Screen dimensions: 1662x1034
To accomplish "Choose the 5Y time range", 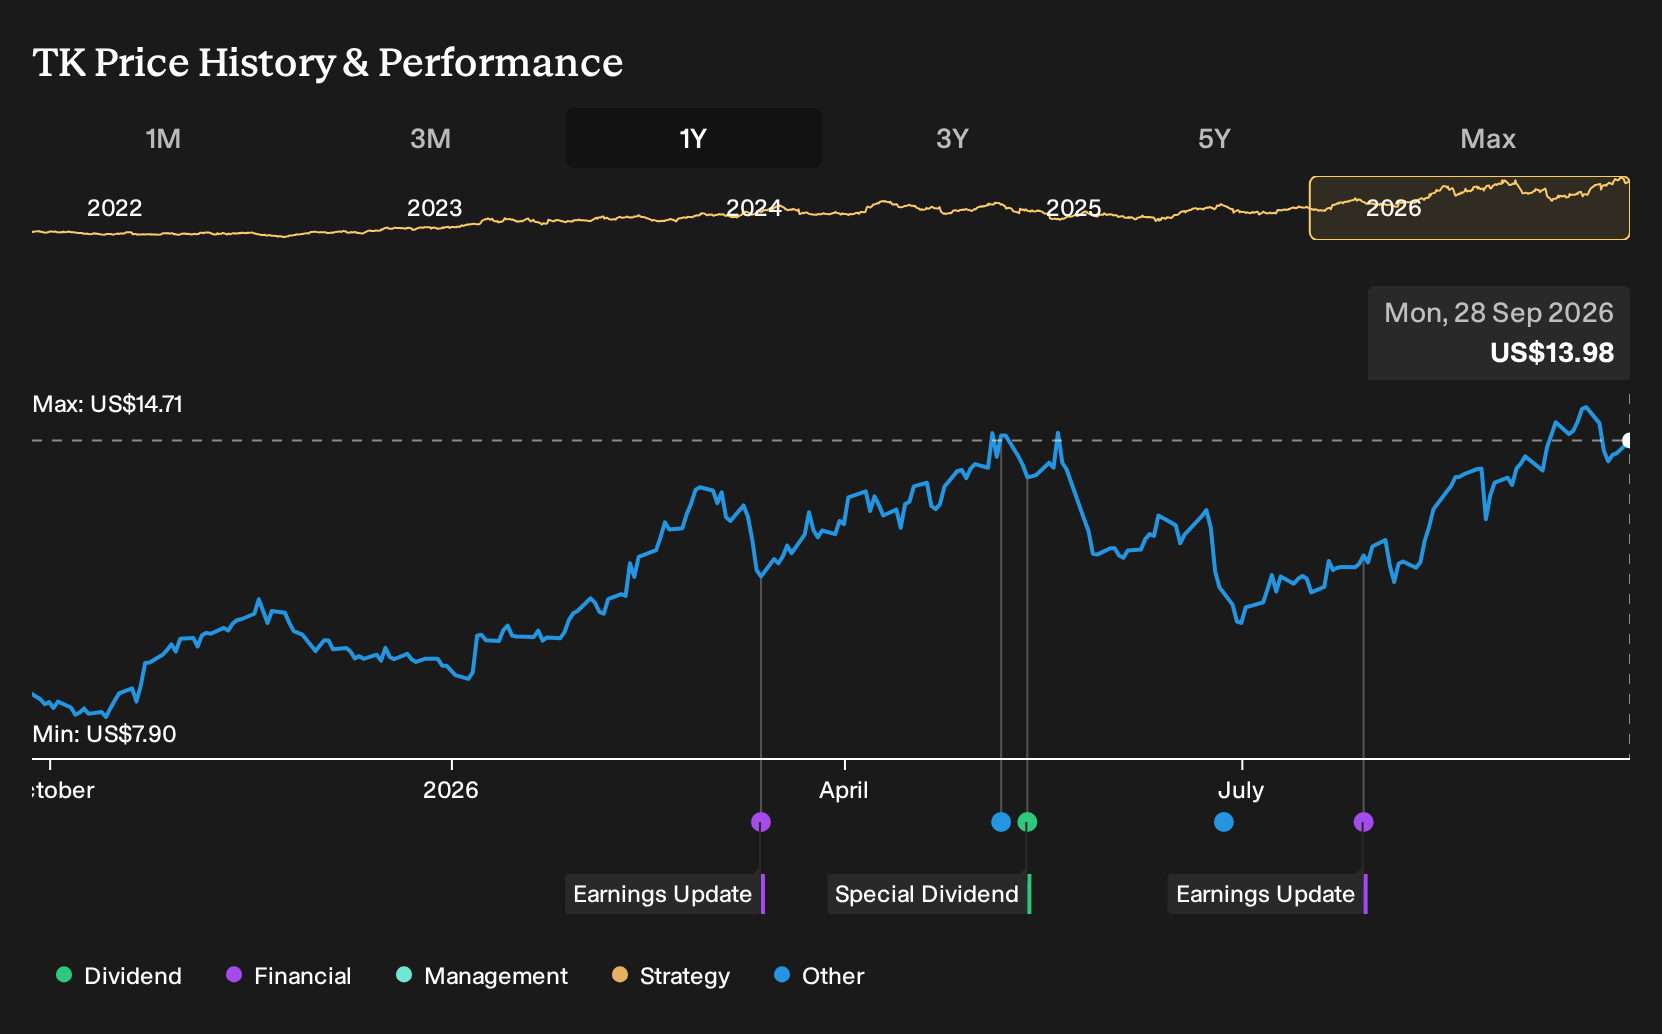I will (1214, 139).
